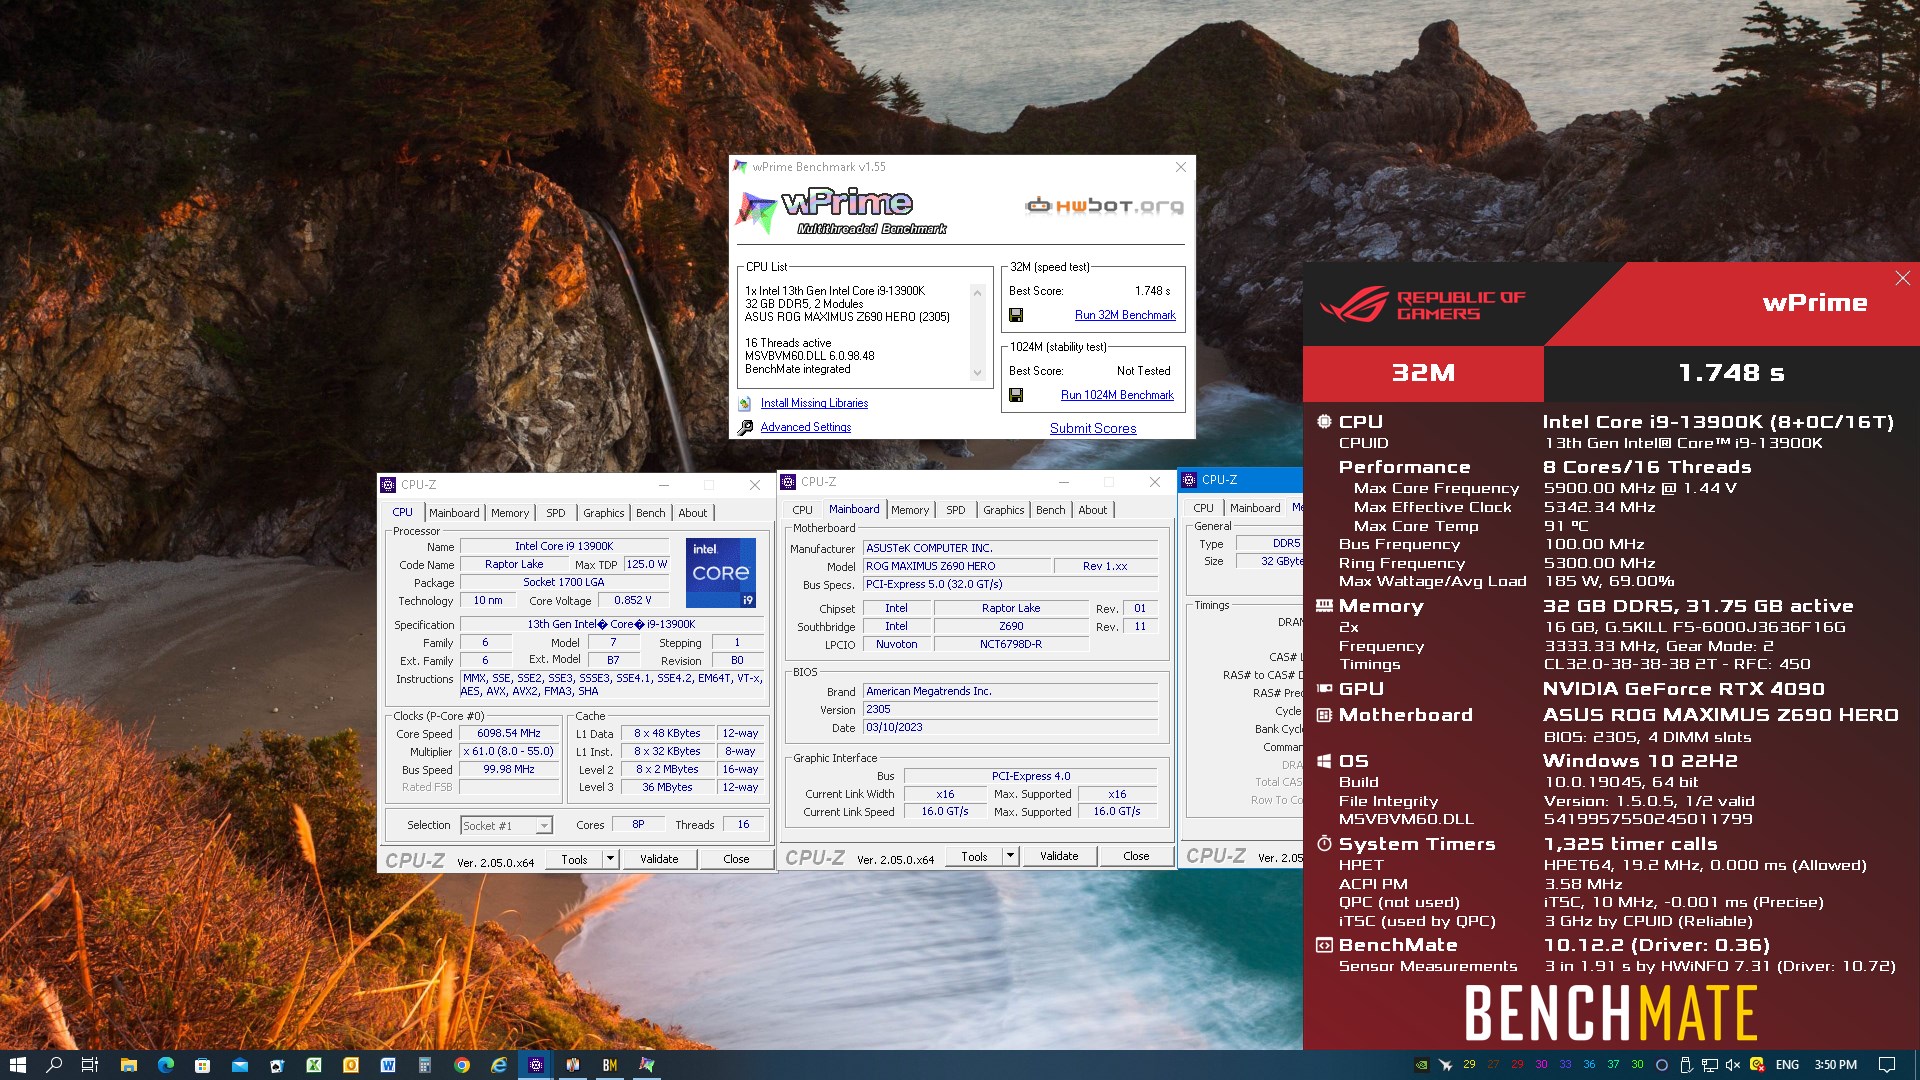
Task: Open CPU-Z from the taskbar
Action: (x=536, y=1065)
